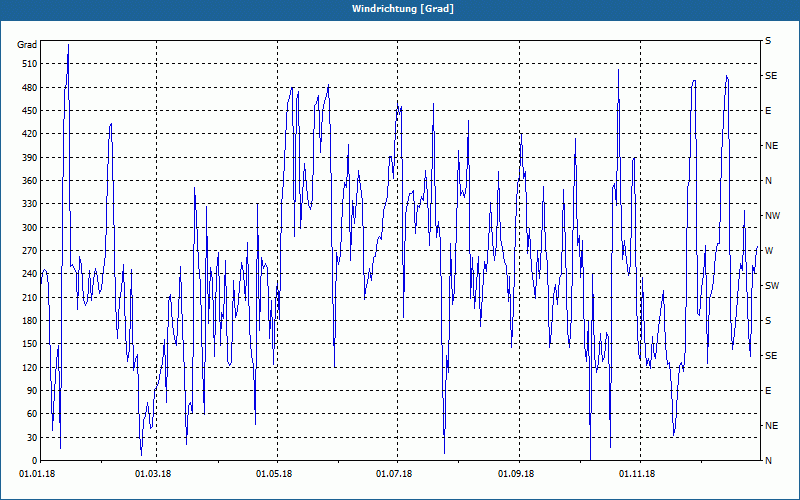Click the 01.01.18 date label
800x500 pixels.
click(37, 474)
